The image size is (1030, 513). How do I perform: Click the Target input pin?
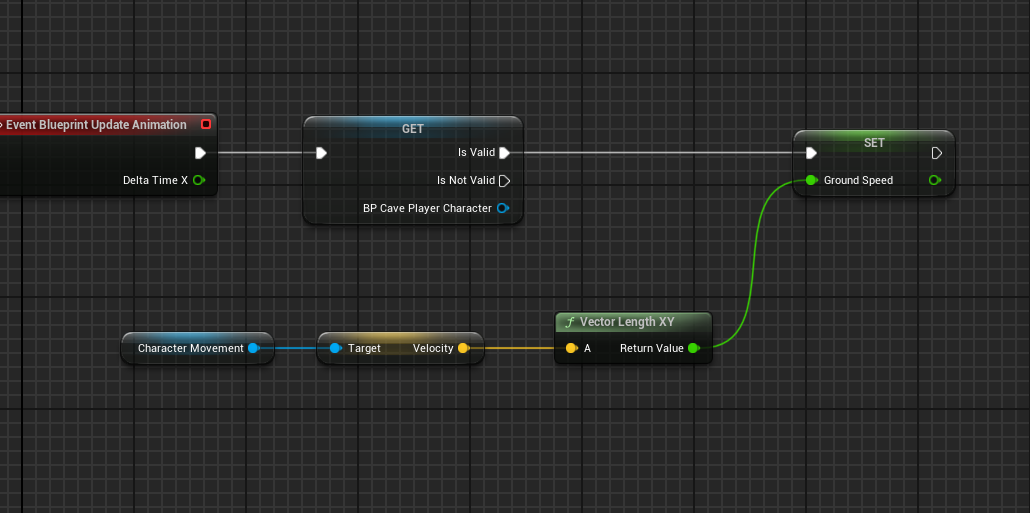point(335,348)
